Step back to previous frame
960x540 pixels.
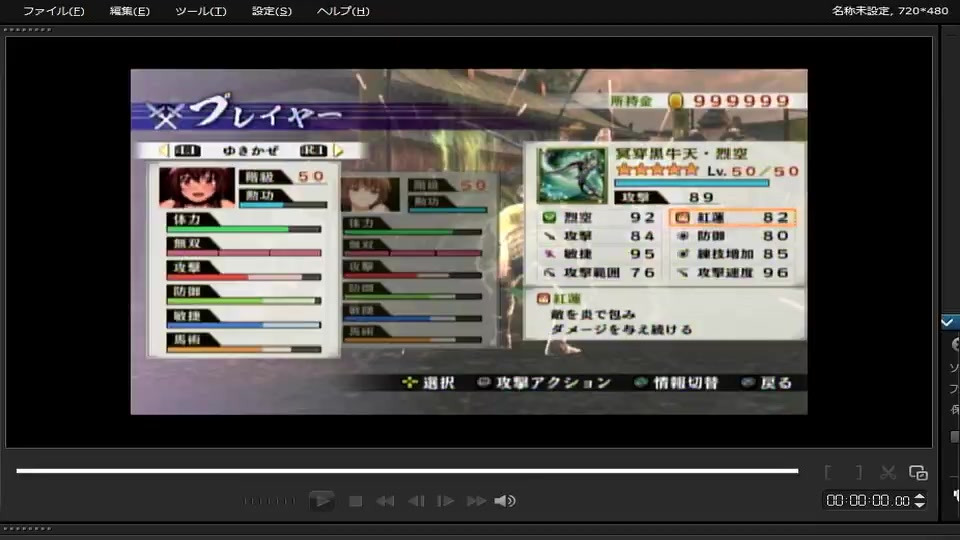(x=416, y=501)
